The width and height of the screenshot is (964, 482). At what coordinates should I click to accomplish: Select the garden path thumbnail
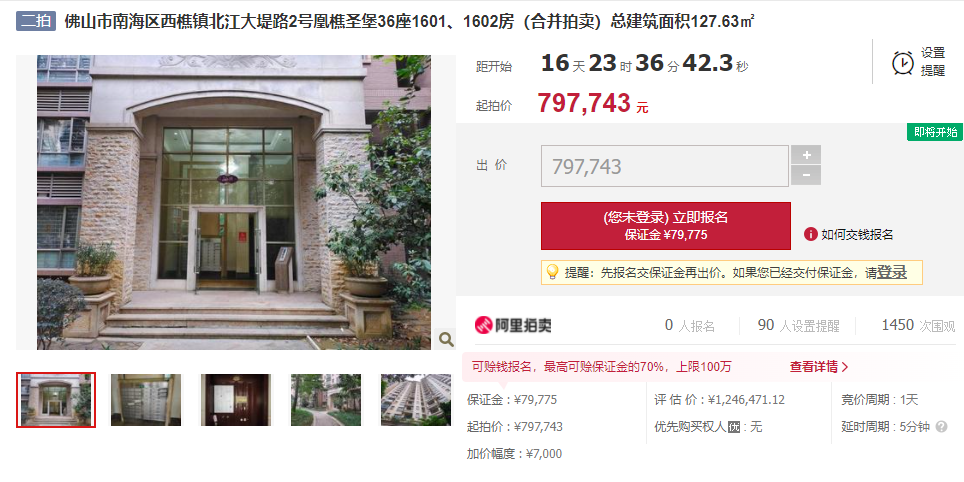(x=326, y=400)
